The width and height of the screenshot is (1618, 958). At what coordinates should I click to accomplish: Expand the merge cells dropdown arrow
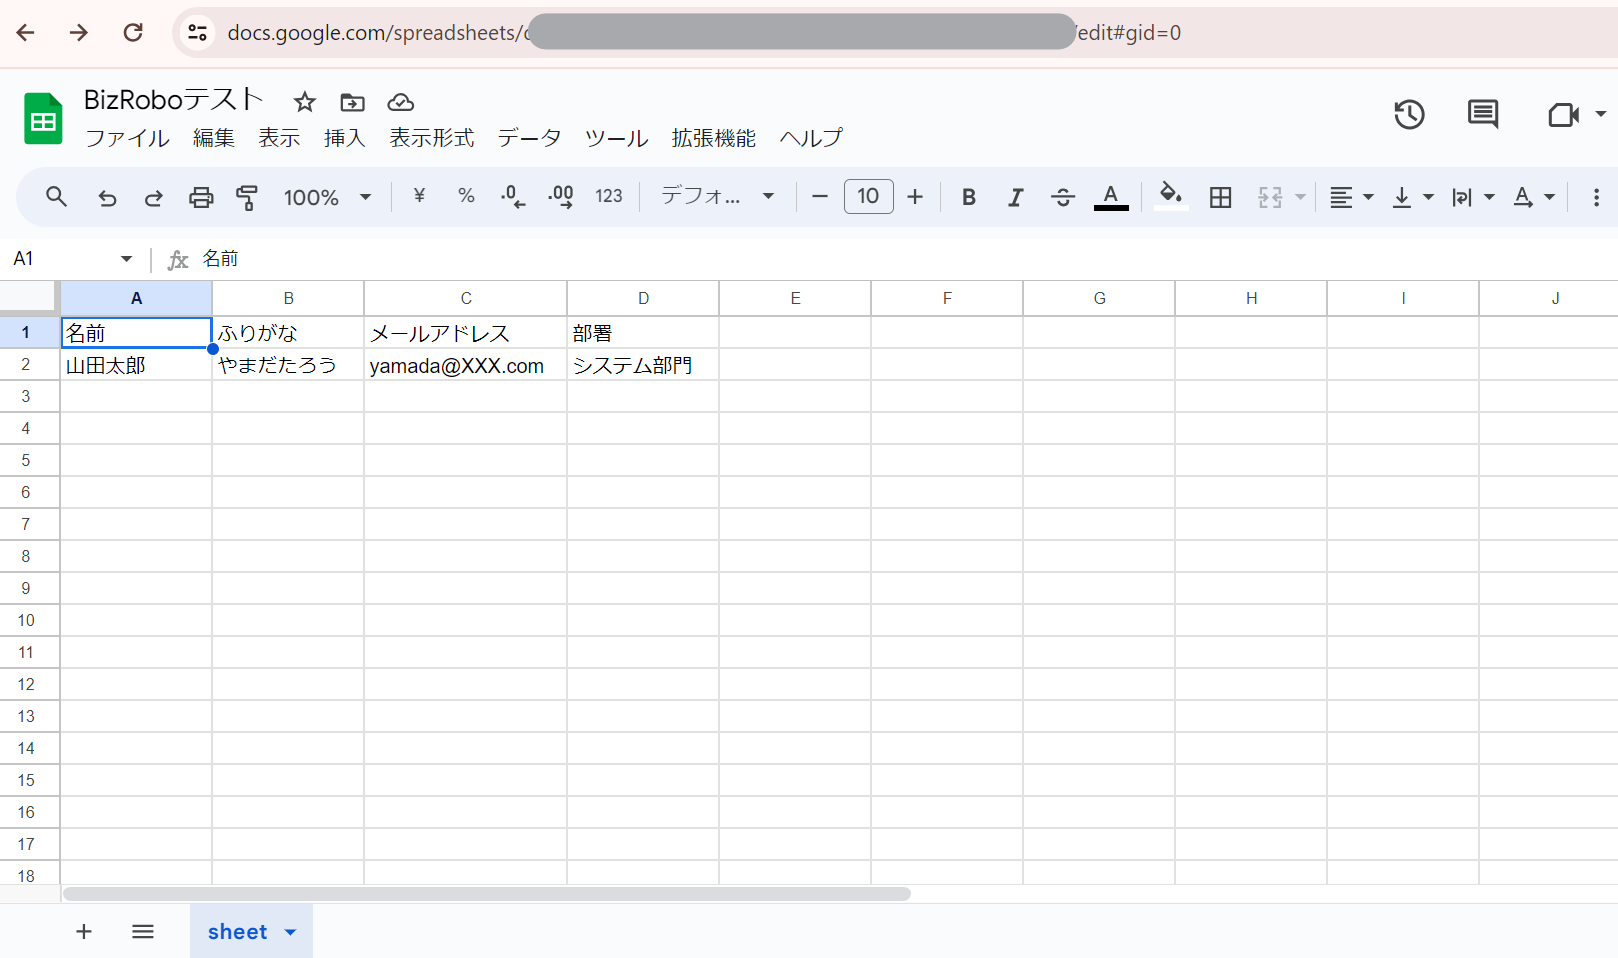pos(1300,198)
